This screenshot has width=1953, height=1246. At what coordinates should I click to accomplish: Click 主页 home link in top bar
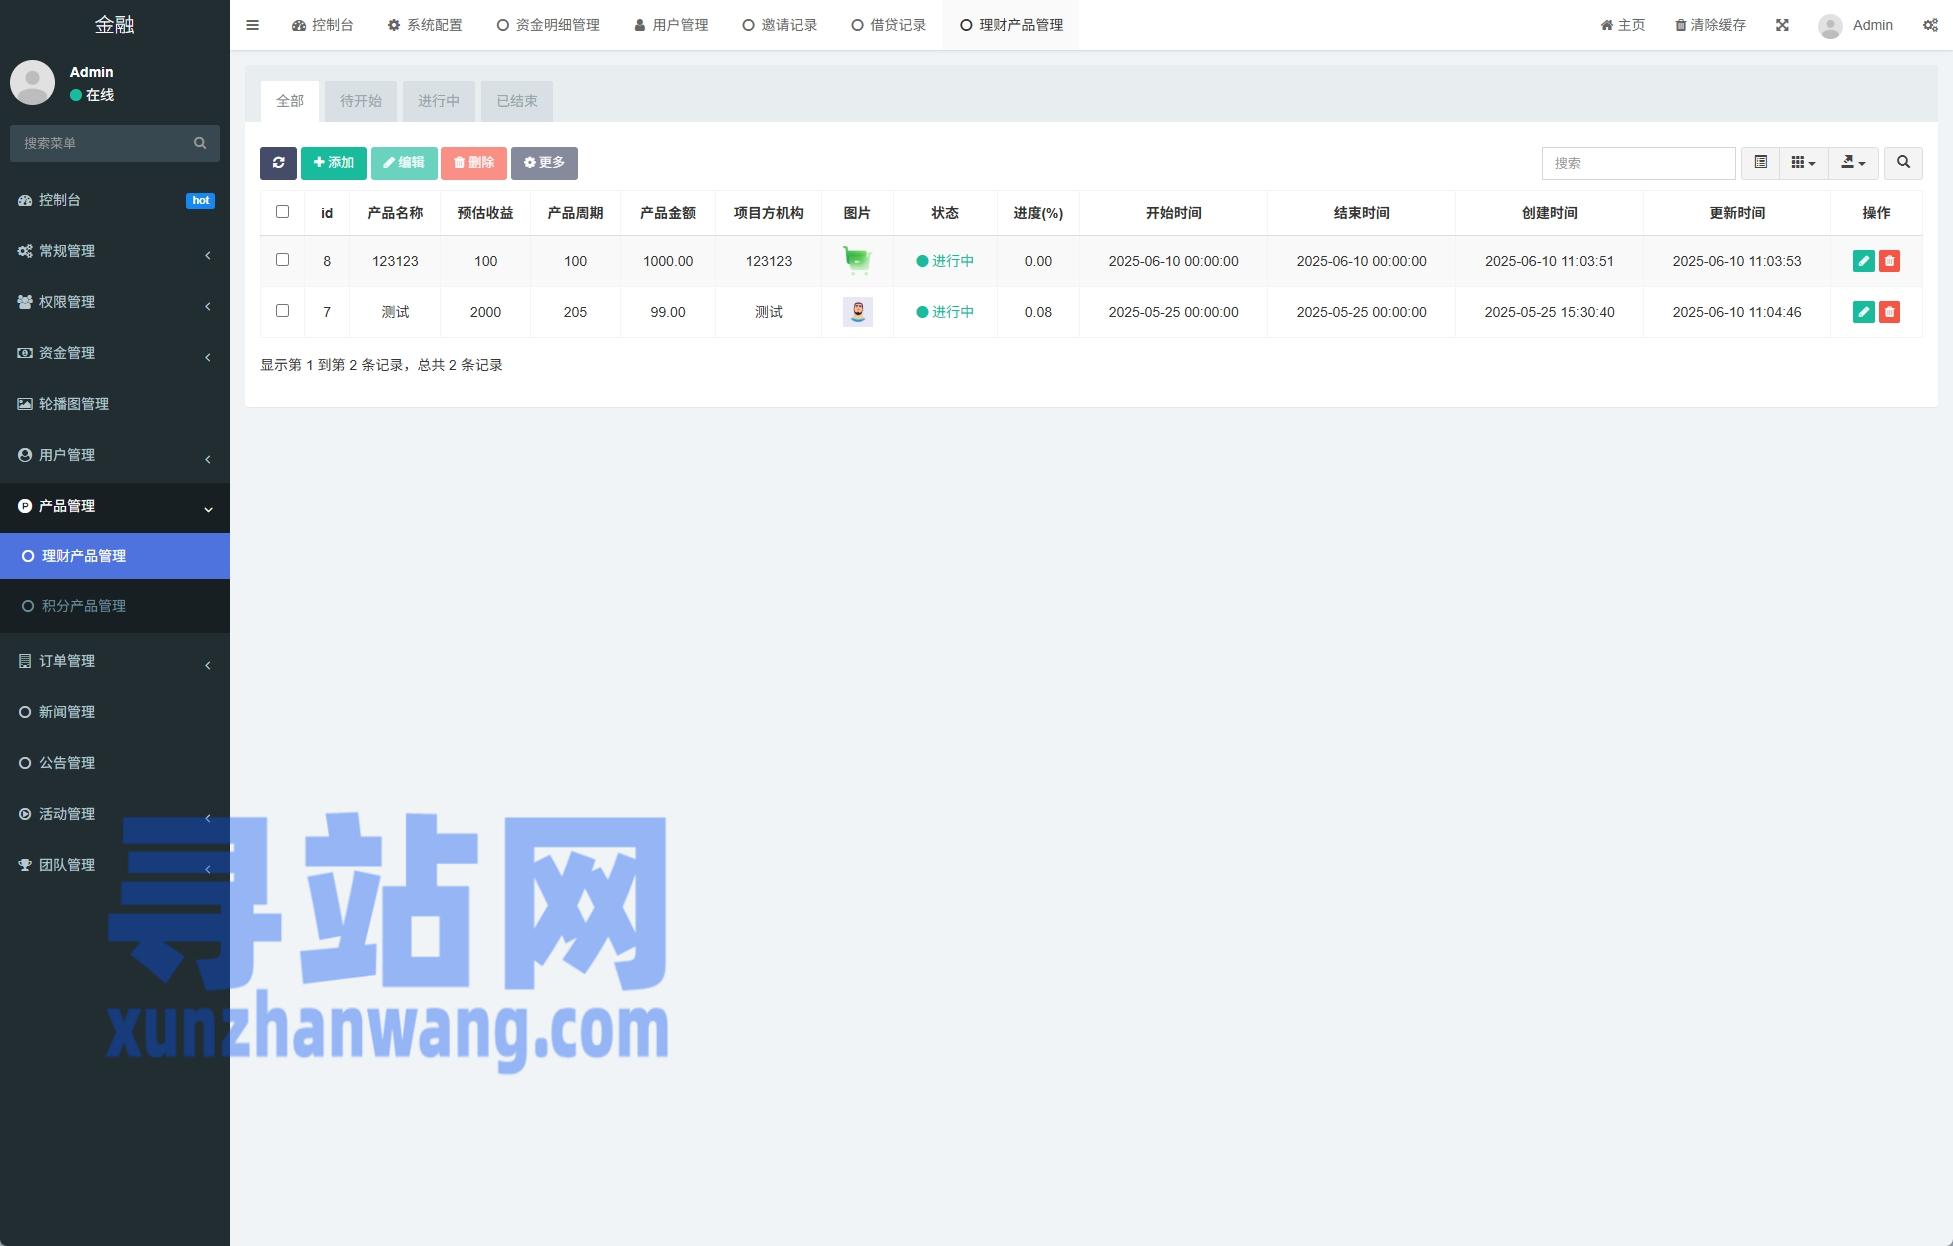coord(1623,25)
